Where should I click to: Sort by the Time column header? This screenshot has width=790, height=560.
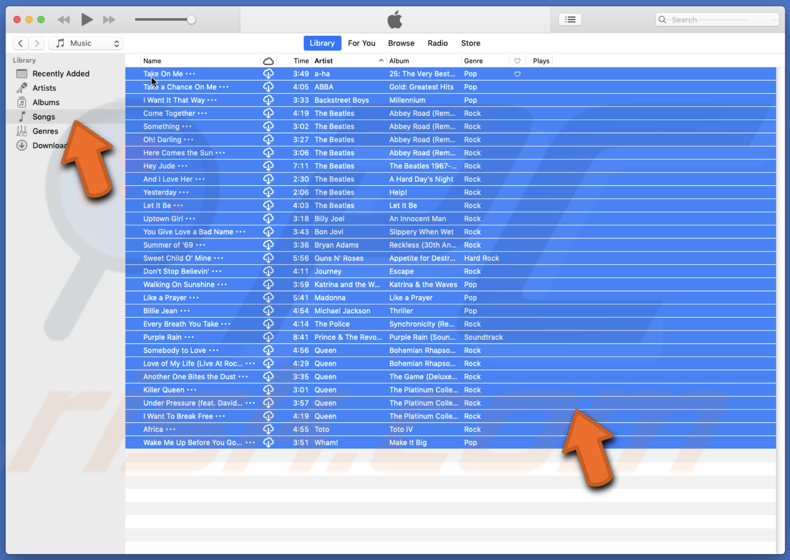pos(301,61)
